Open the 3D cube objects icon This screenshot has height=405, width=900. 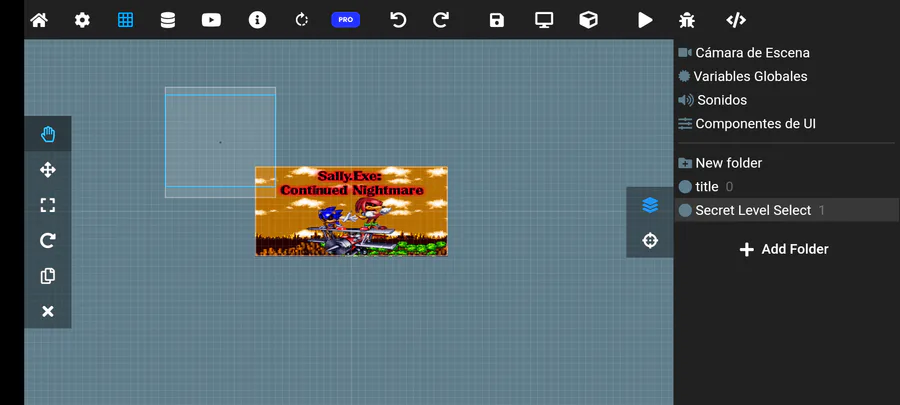tap(588, 20)
